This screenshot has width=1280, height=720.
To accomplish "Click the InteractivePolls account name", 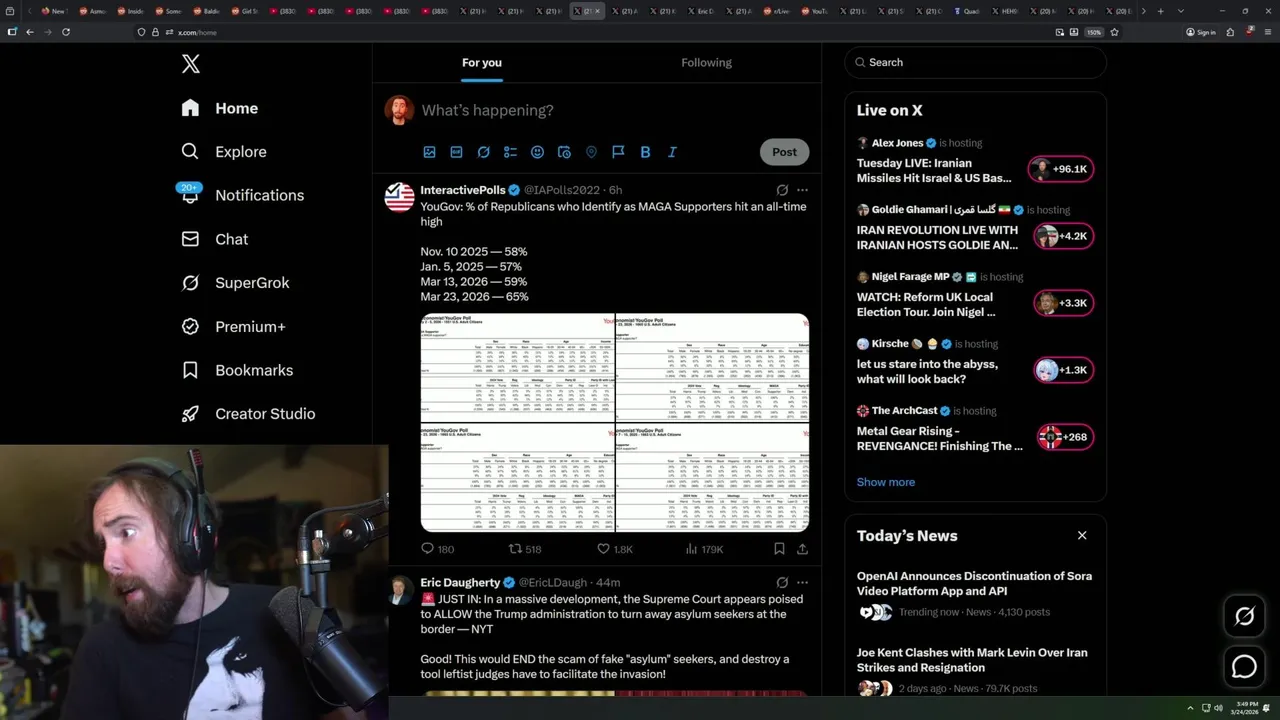I will (x=463, y=190).
